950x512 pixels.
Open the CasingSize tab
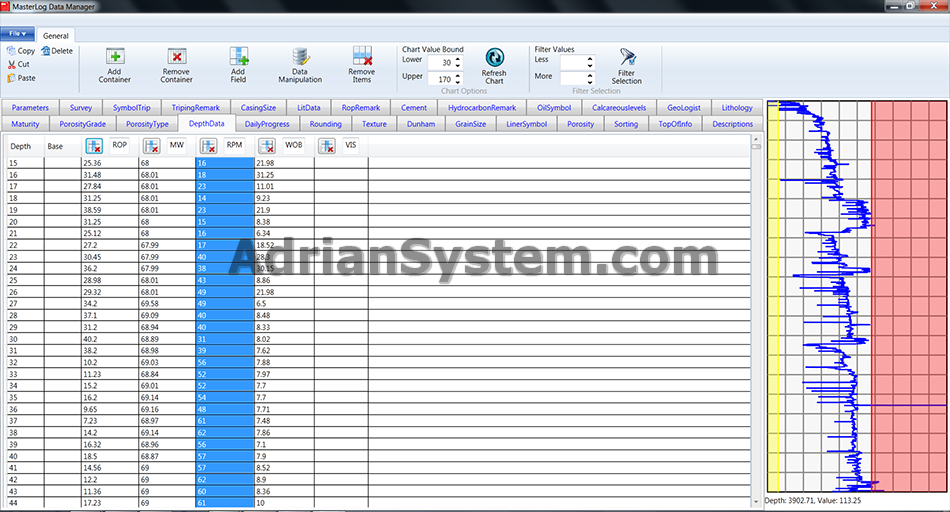tap(259, 108)
